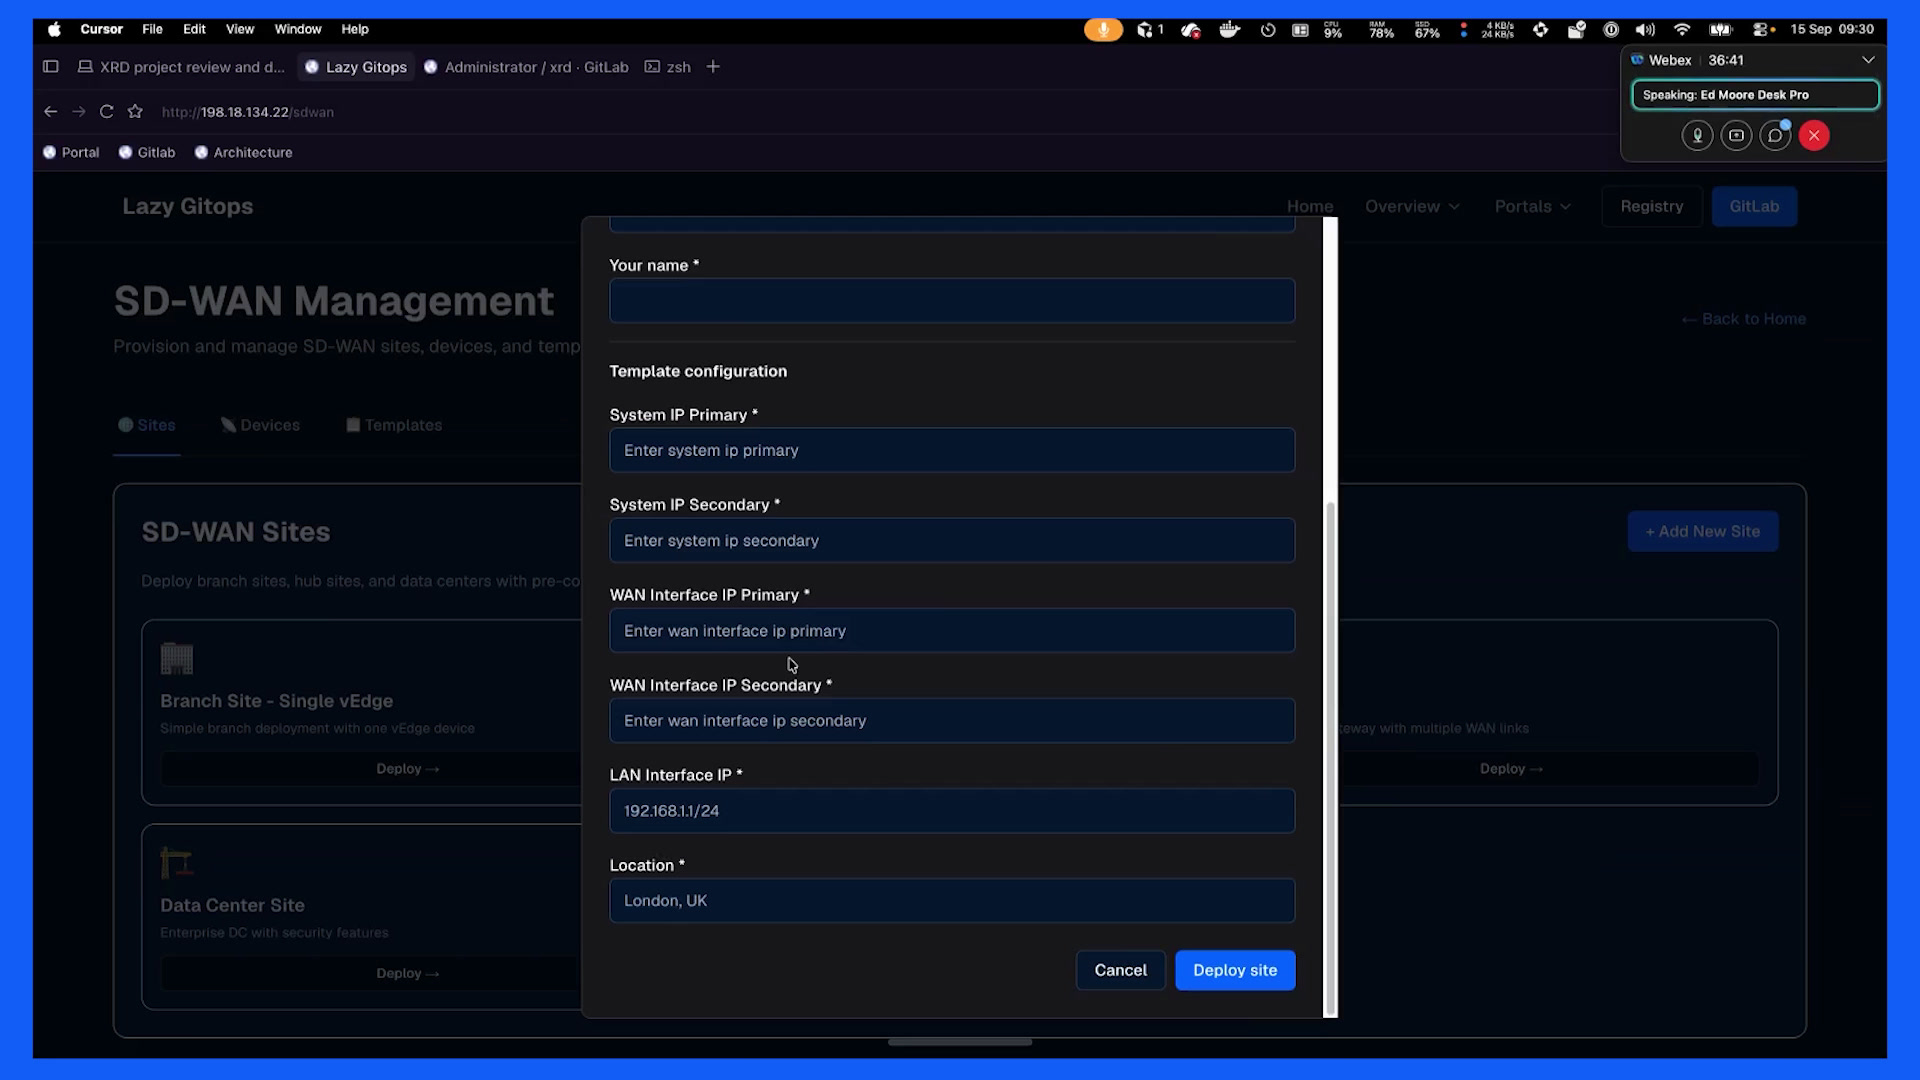Click the browser back arrow
Screen dimensions: 1920x1080
50,112
